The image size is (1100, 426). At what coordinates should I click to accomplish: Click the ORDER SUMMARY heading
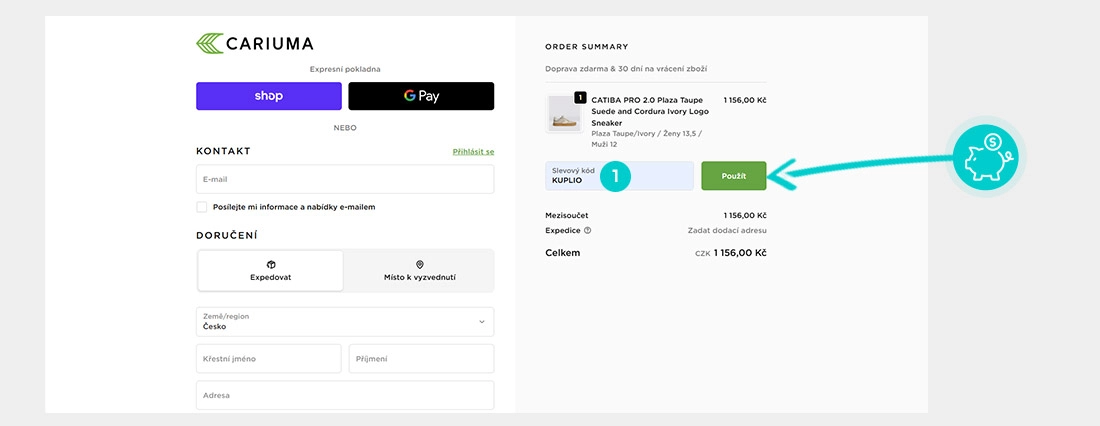click(586, 47)
